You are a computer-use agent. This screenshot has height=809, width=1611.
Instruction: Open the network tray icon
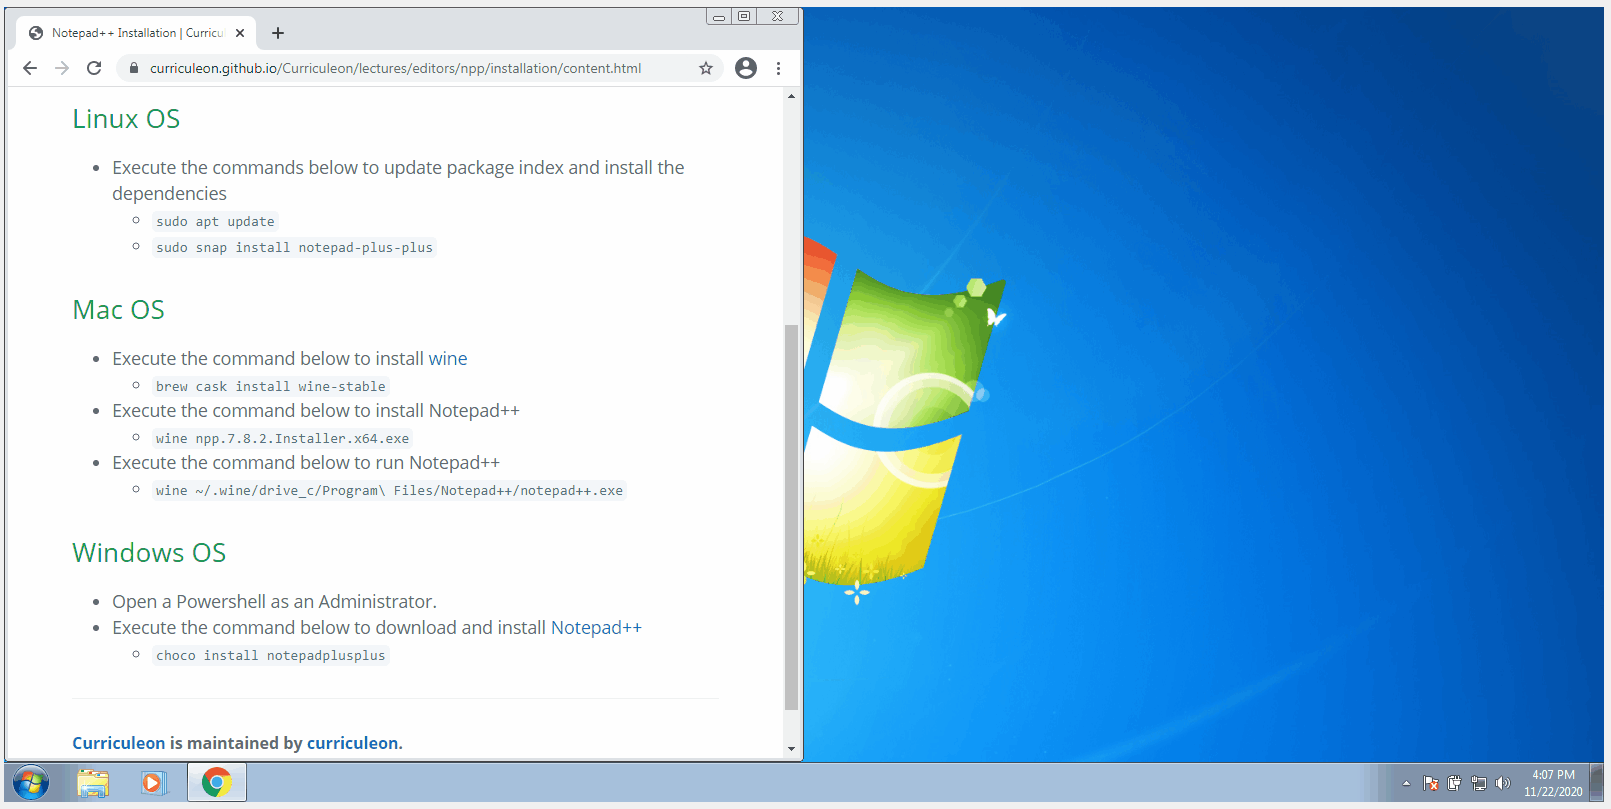point(1479,783)
